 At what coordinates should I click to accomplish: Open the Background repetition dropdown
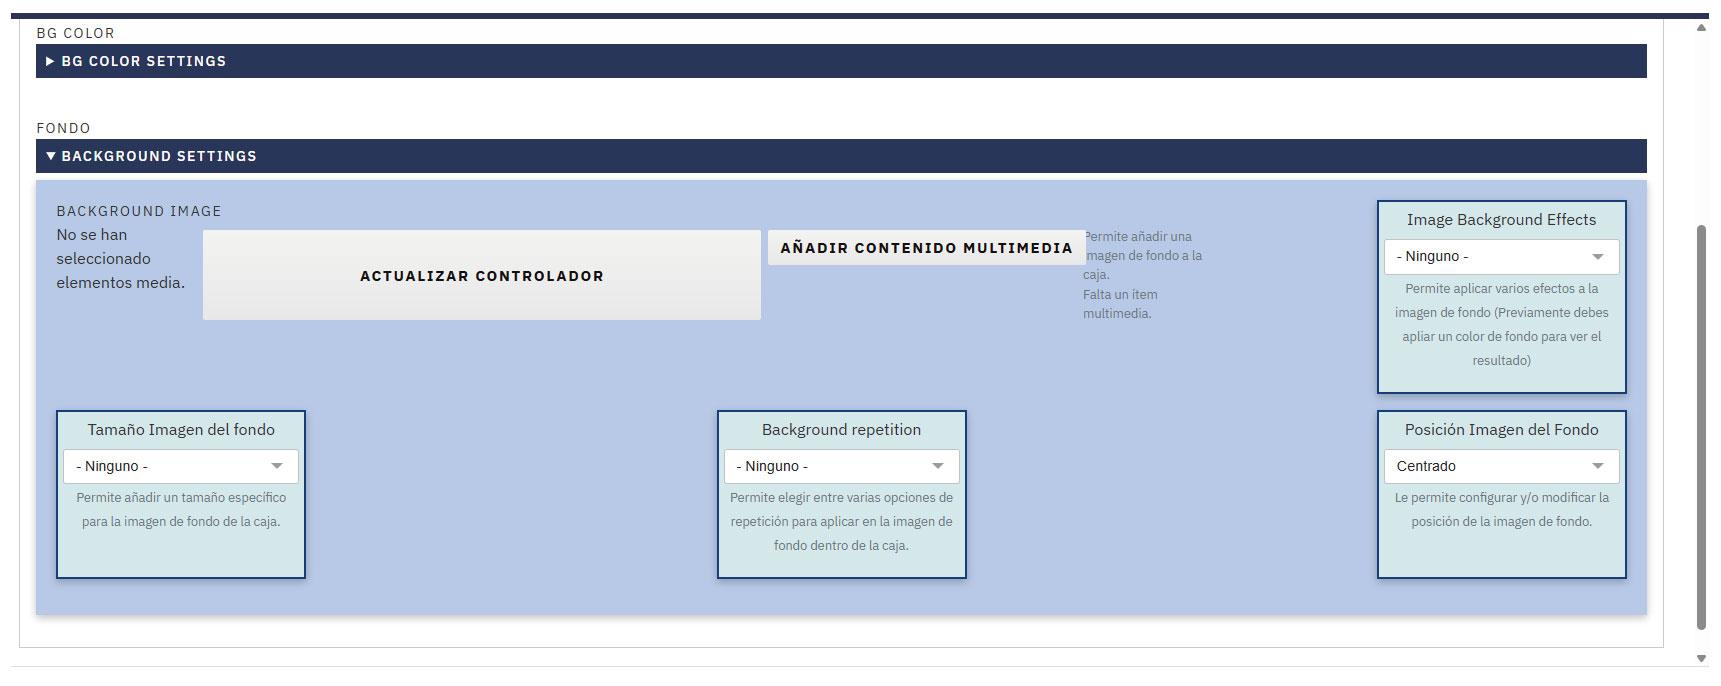click(x=841, y=466)
